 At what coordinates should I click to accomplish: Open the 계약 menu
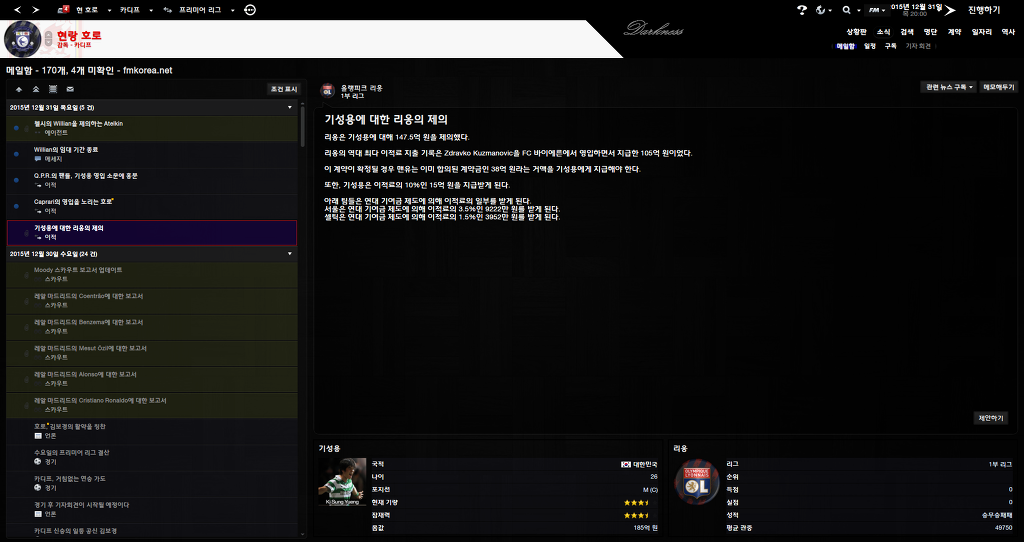tap(954, 31)
